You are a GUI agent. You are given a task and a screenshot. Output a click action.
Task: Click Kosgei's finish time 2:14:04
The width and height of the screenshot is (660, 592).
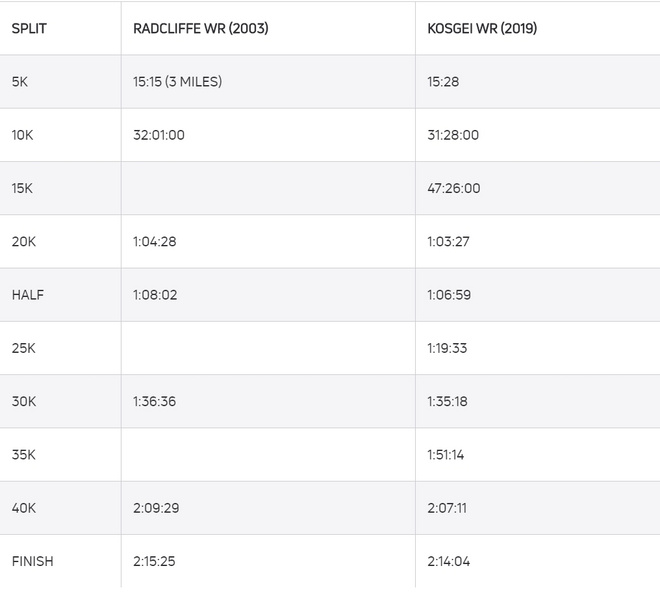448,561
